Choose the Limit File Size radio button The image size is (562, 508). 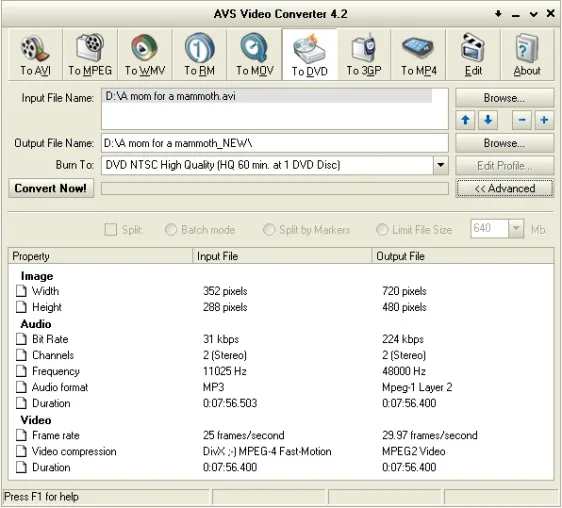pyautogui.click(x=382, y=229)
